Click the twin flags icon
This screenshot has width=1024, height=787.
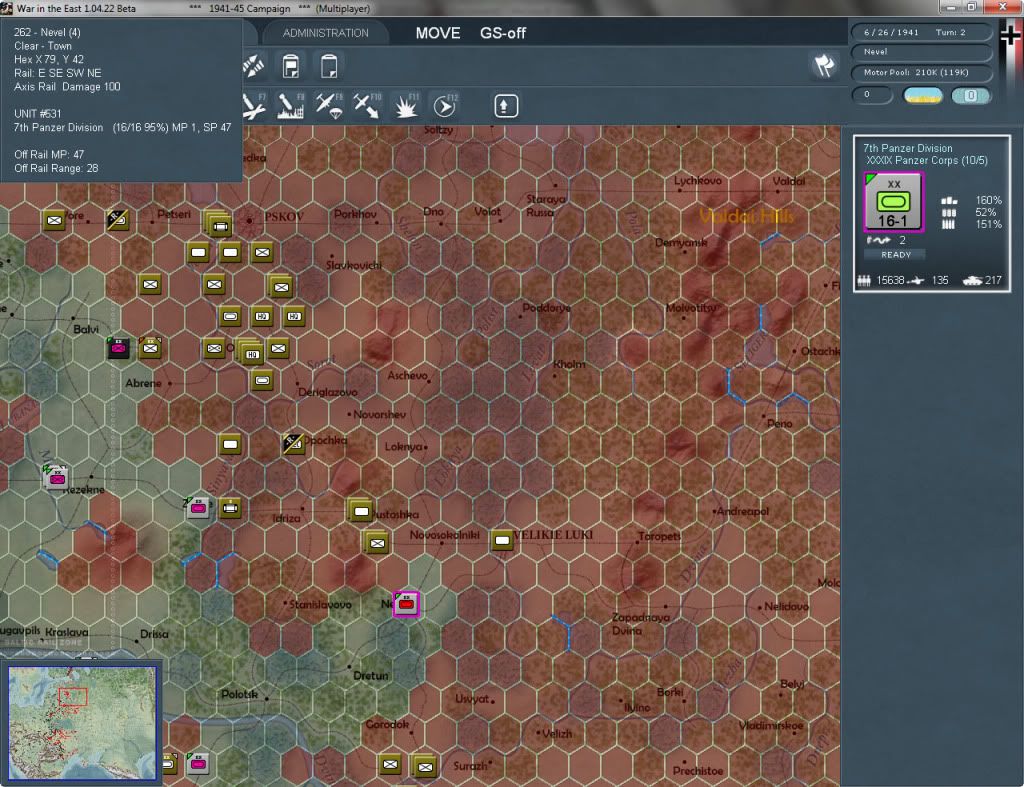click(x=824, y=65)
